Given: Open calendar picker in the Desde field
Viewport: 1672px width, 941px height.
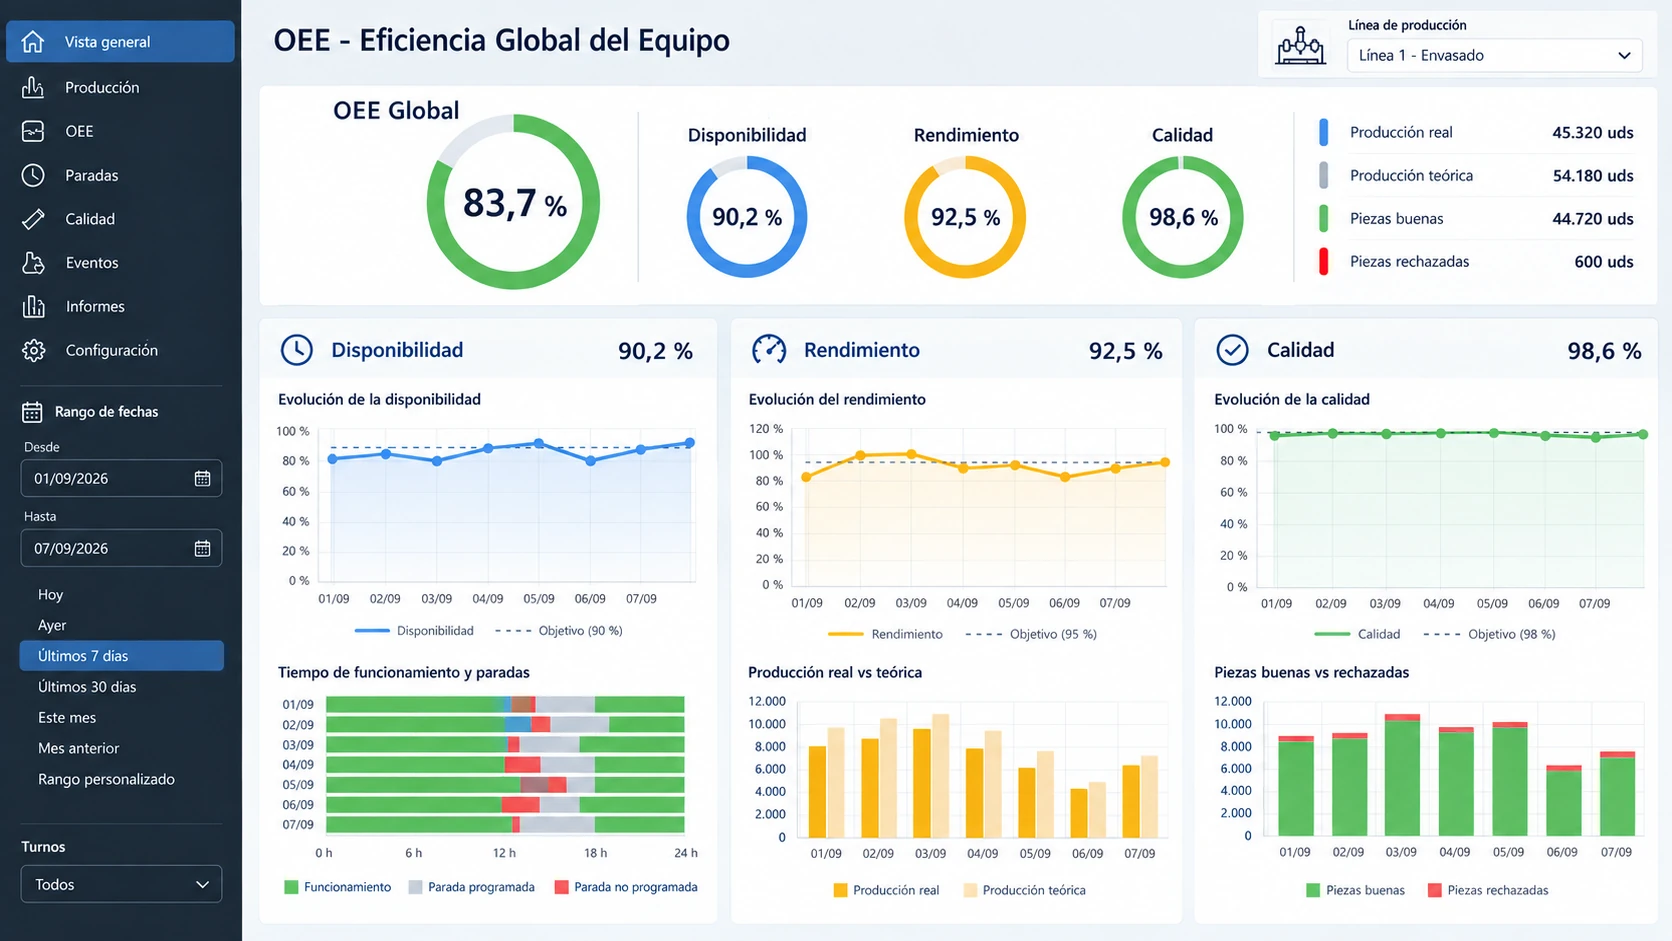Looking at the screenshot, I should [202, 479].
